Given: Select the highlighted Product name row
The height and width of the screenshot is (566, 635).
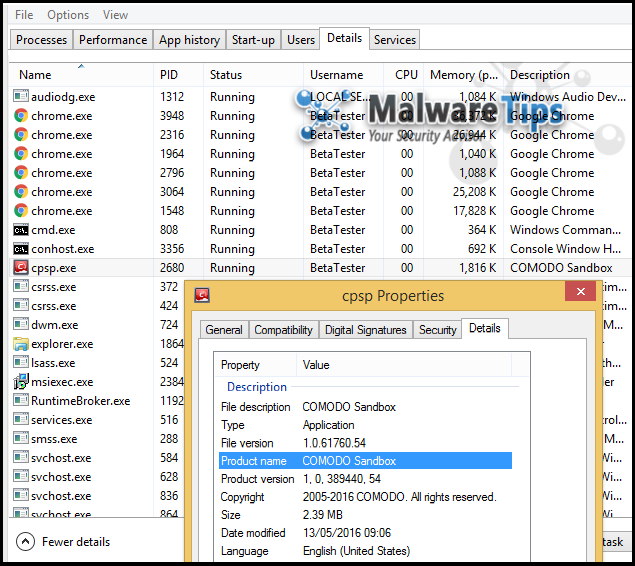Looking at the screenshot, I should pos(365,461).
